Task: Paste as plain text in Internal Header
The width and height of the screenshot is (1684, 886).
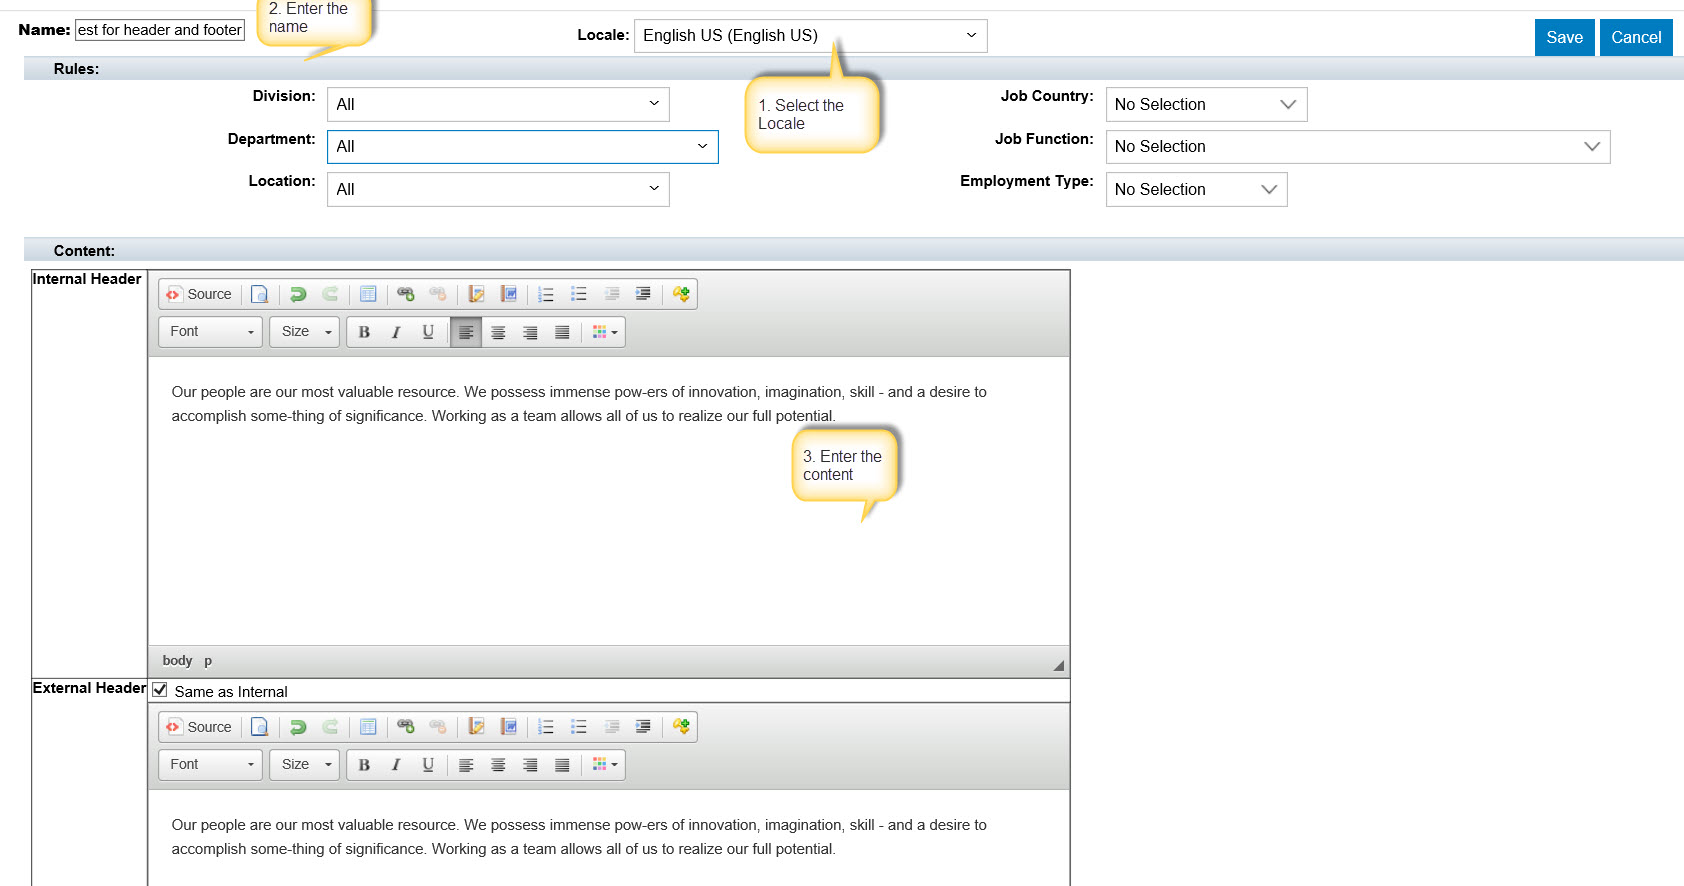Action: click(477, 294)
